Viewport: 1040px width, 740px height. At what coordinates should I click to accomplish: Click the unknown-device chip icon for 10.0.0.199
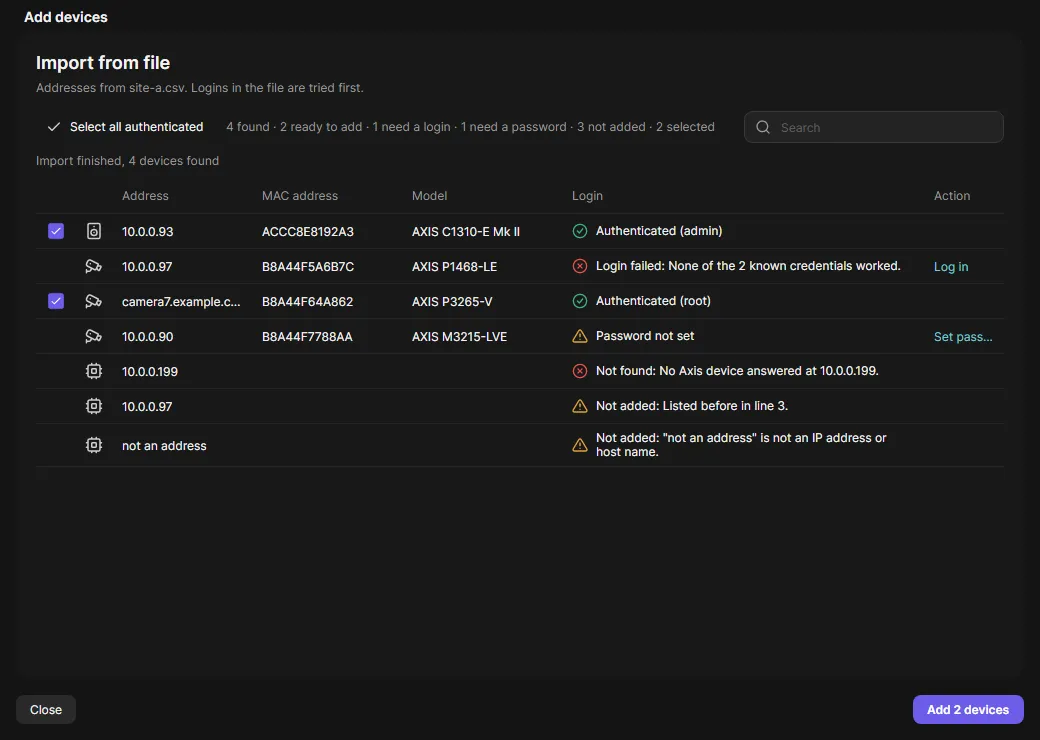click(x=94, y=371)
